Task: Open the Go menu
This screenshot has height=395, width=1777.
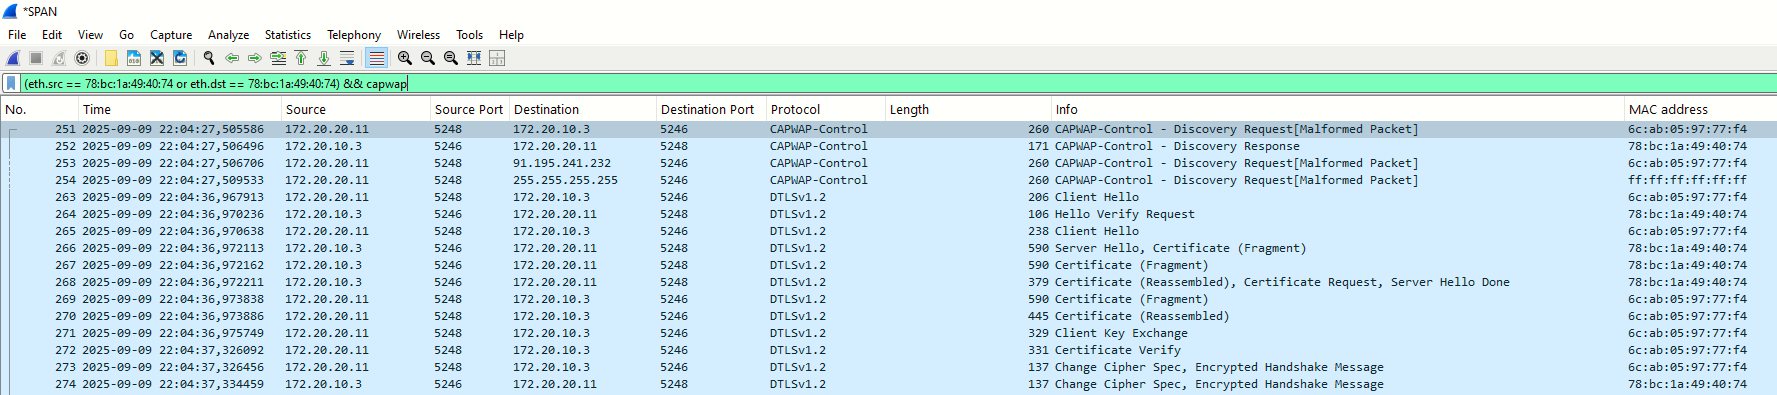Action: tap(126, 34)
